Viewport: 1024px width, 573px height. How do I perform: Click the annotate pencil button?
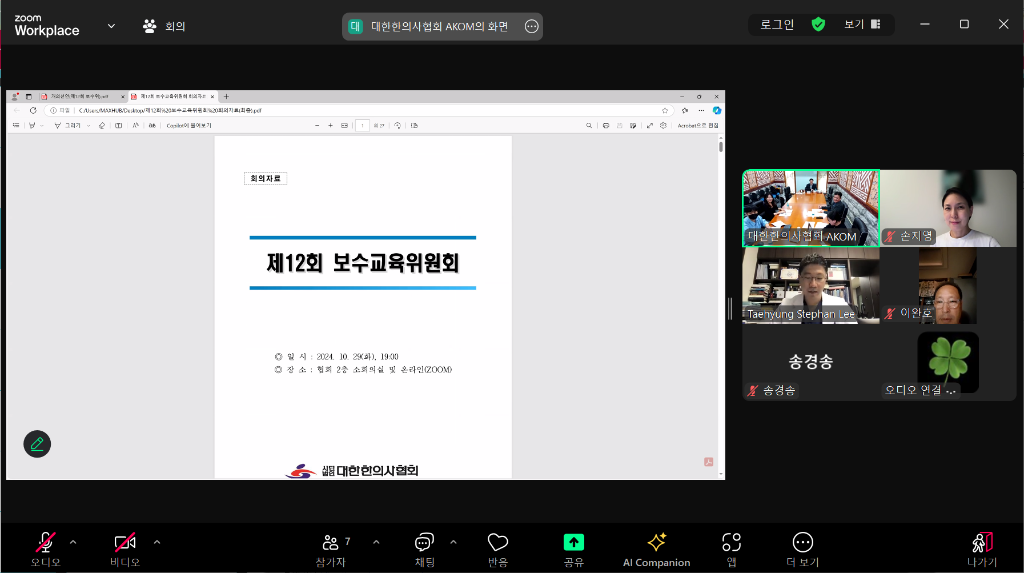pos(37,444)
